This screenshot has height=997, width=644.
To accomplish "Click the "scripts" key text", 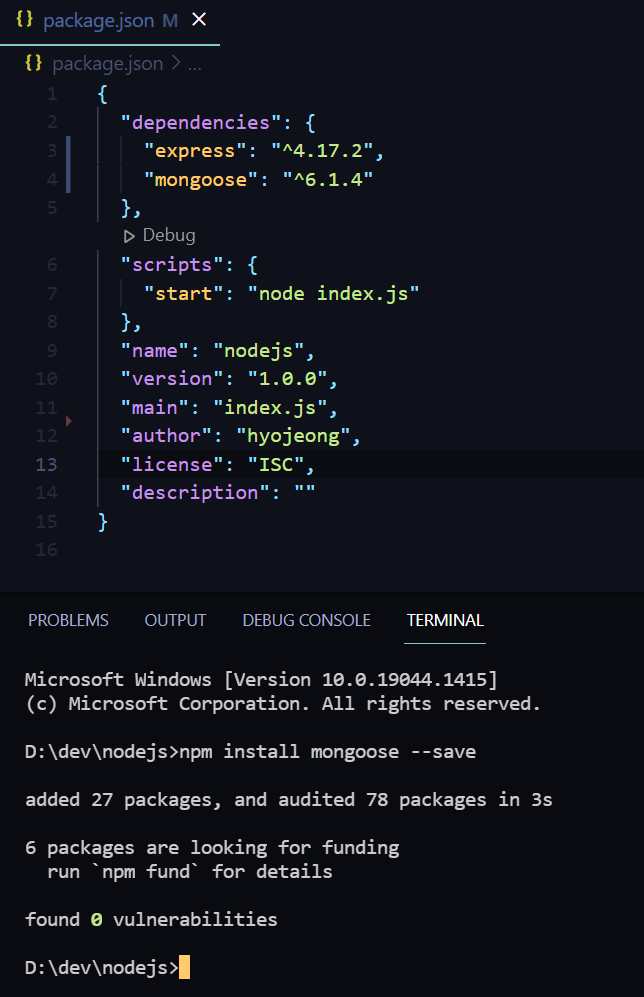I will click(172, 265).
